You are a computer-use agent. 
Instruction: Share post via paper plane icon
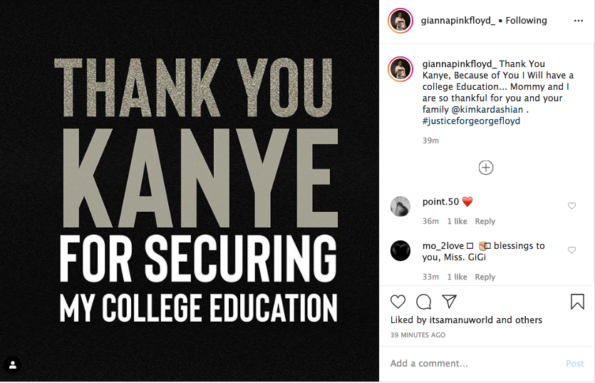click(449, 301)
